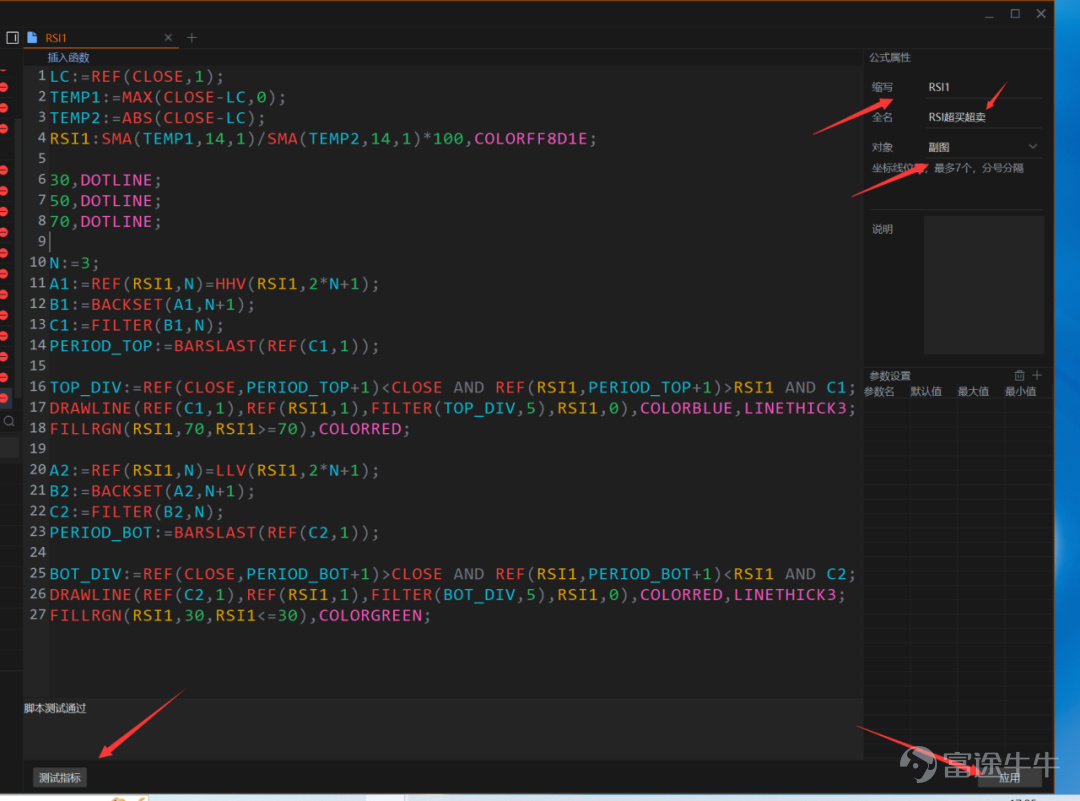Click the search magnifier icon in left strip
Viewport: 1080px width, 801px height.
pyautogui.click(x=9, y=421)
